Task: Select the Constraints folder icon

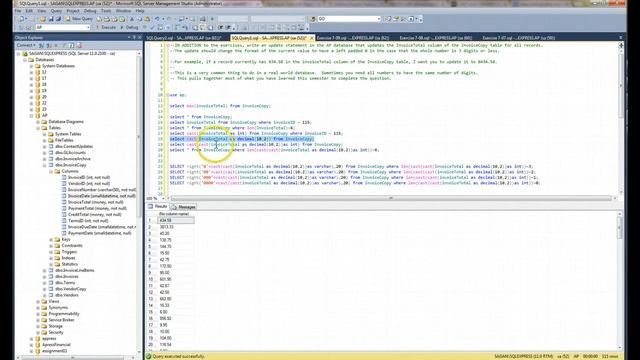Action: click(x=58, y=246)
